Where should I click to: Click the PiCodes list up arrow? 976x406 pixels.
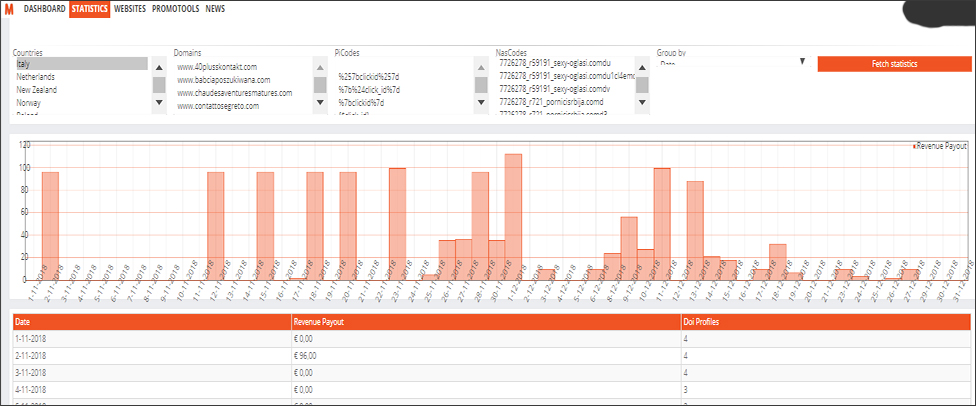pyautogui.click(x=481, y=68)
